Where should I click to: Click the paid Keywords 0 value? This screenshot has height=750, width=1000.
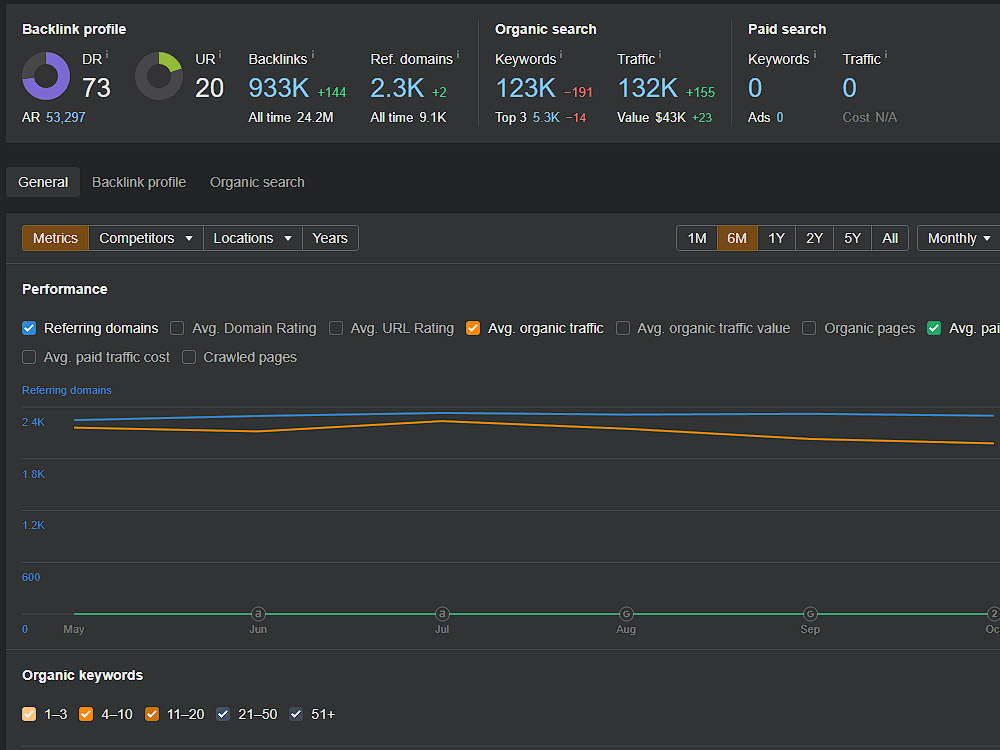point(755,88)
